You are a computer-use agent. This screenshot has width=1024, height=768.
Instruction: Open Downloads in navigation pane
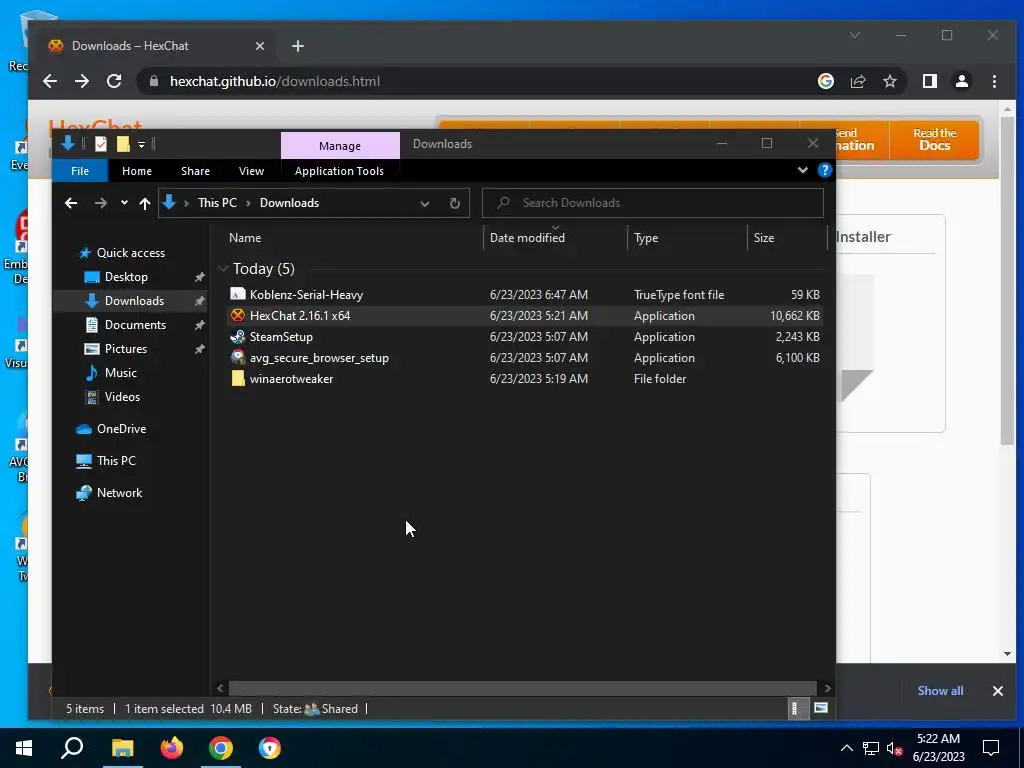pos(134,301)
